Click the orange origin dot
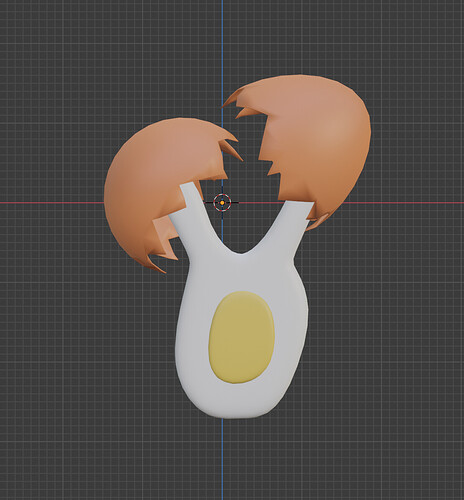 coord(222,202)
